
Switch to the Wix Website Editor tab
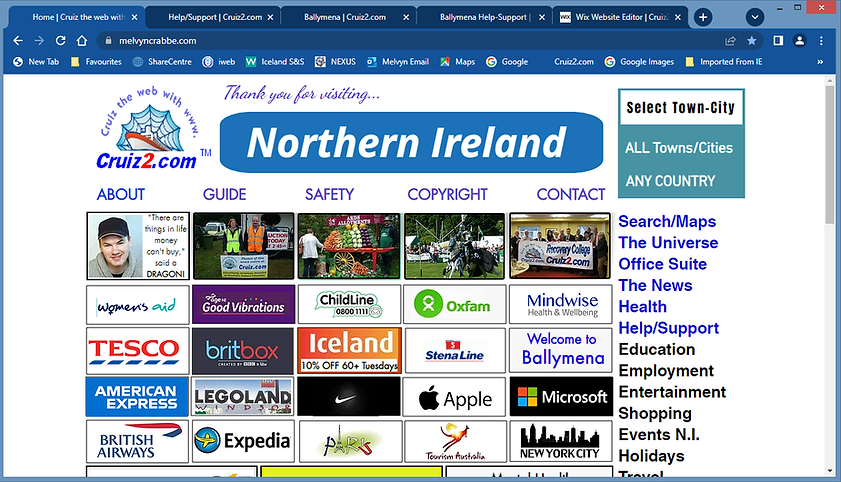621,17
